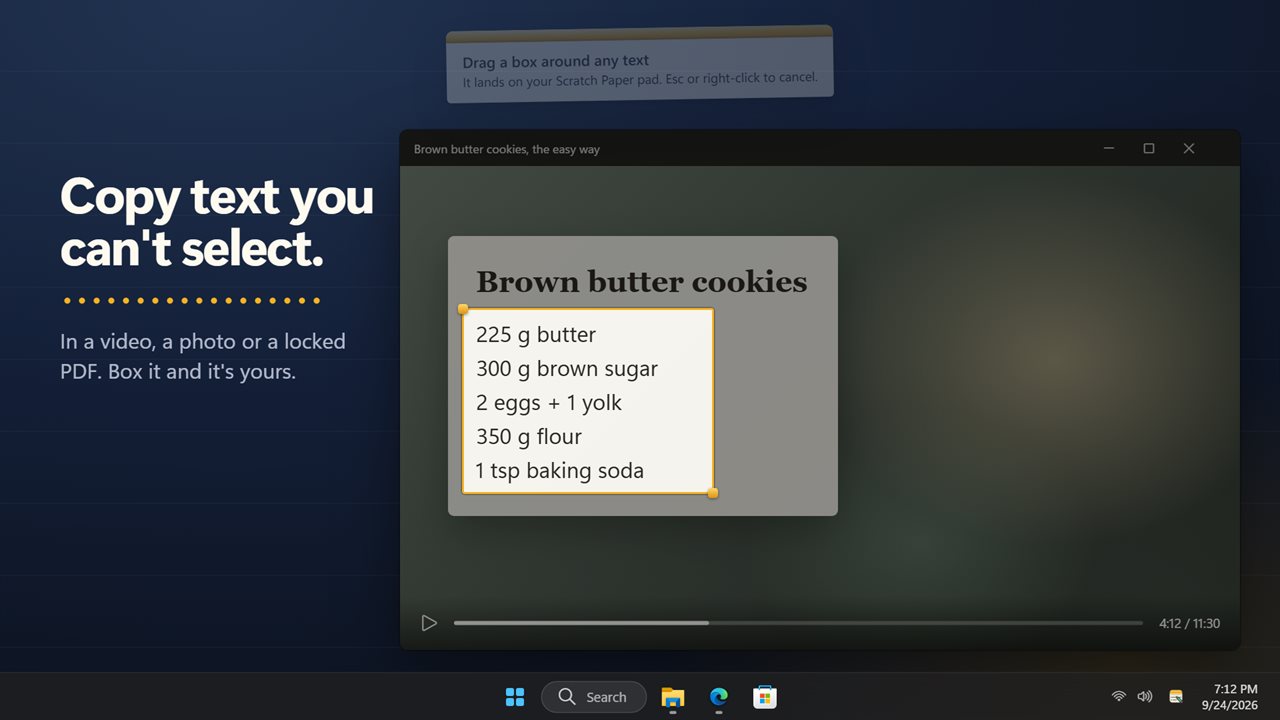Click the '225 g butter' line
1280x720 pixels.
click(536, 335)
